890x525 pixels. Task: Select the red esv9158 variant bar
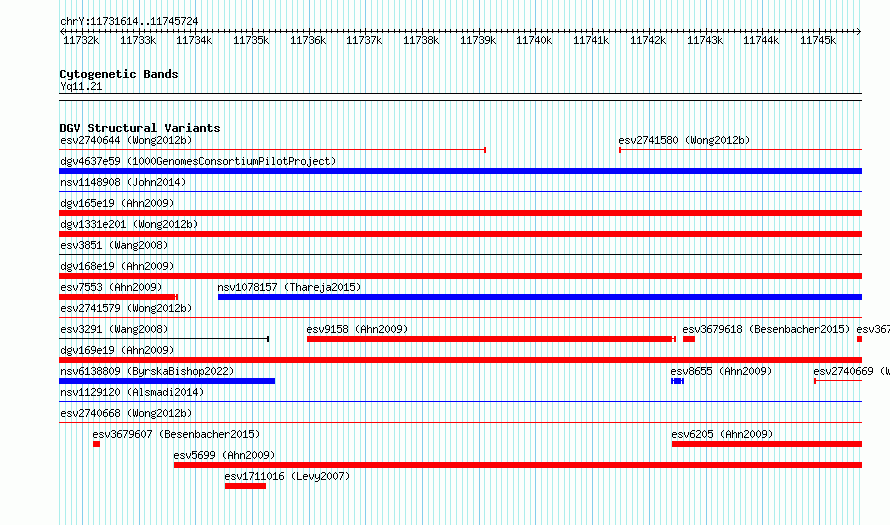[x=492, y=339]
